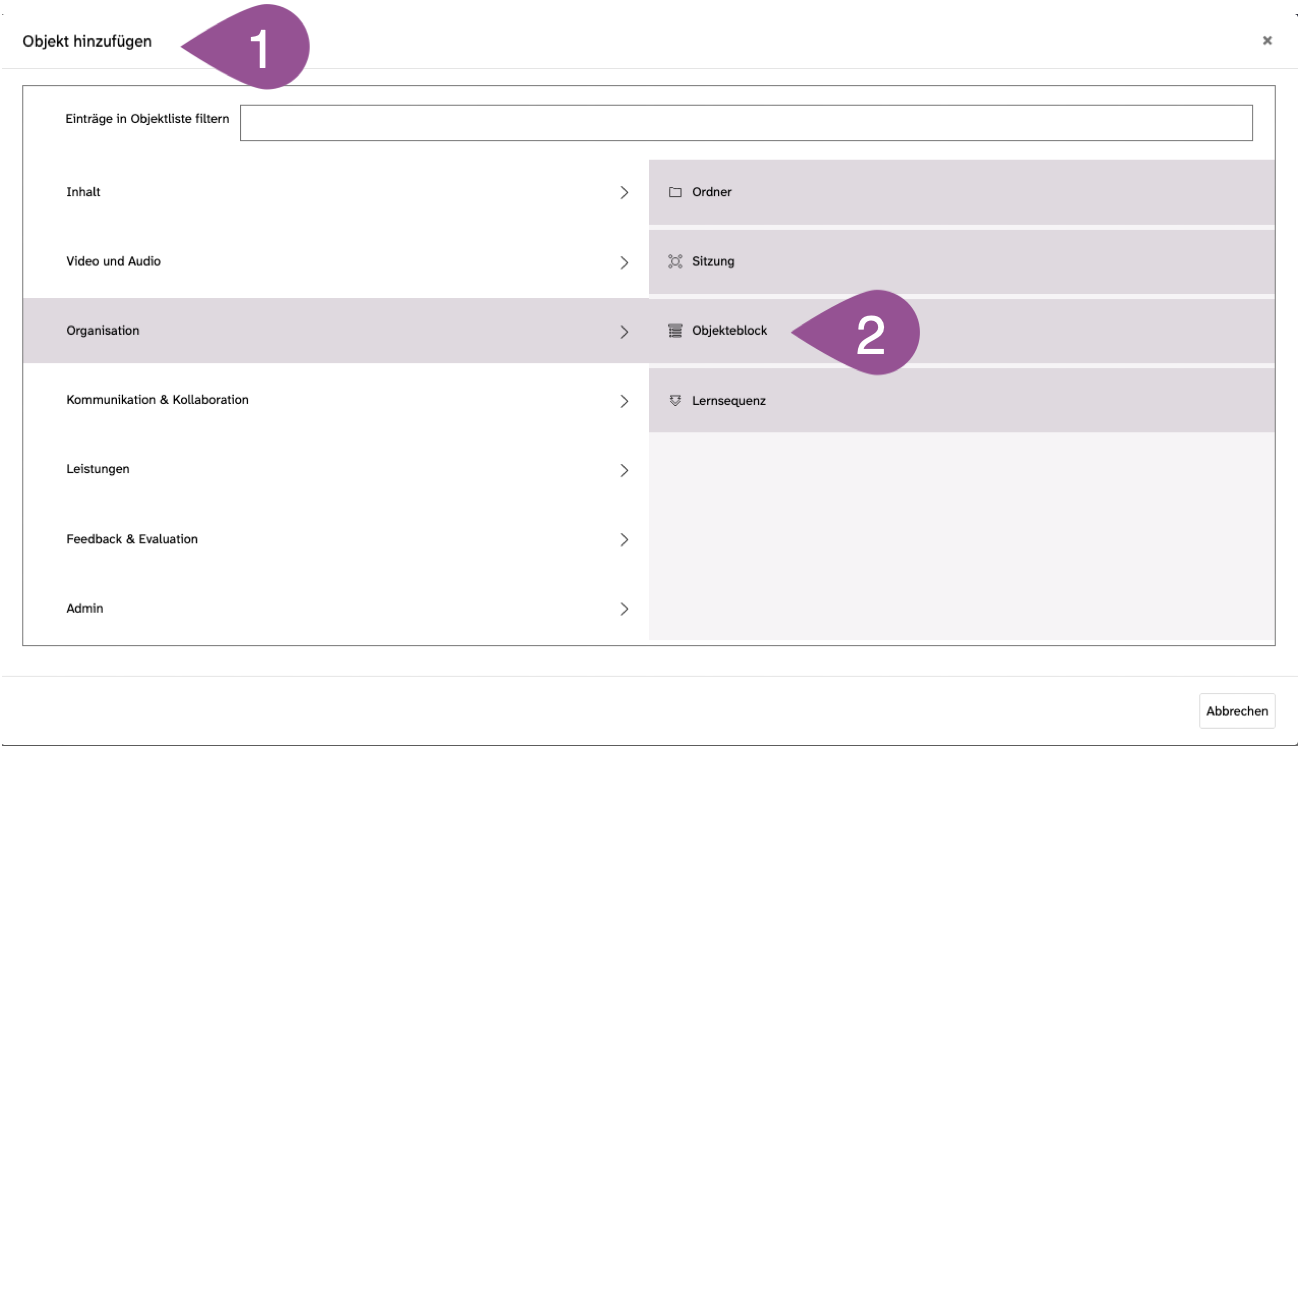Select the Inhalt category
Screen dimensions: 1300x1300
[x=336, y=192]
